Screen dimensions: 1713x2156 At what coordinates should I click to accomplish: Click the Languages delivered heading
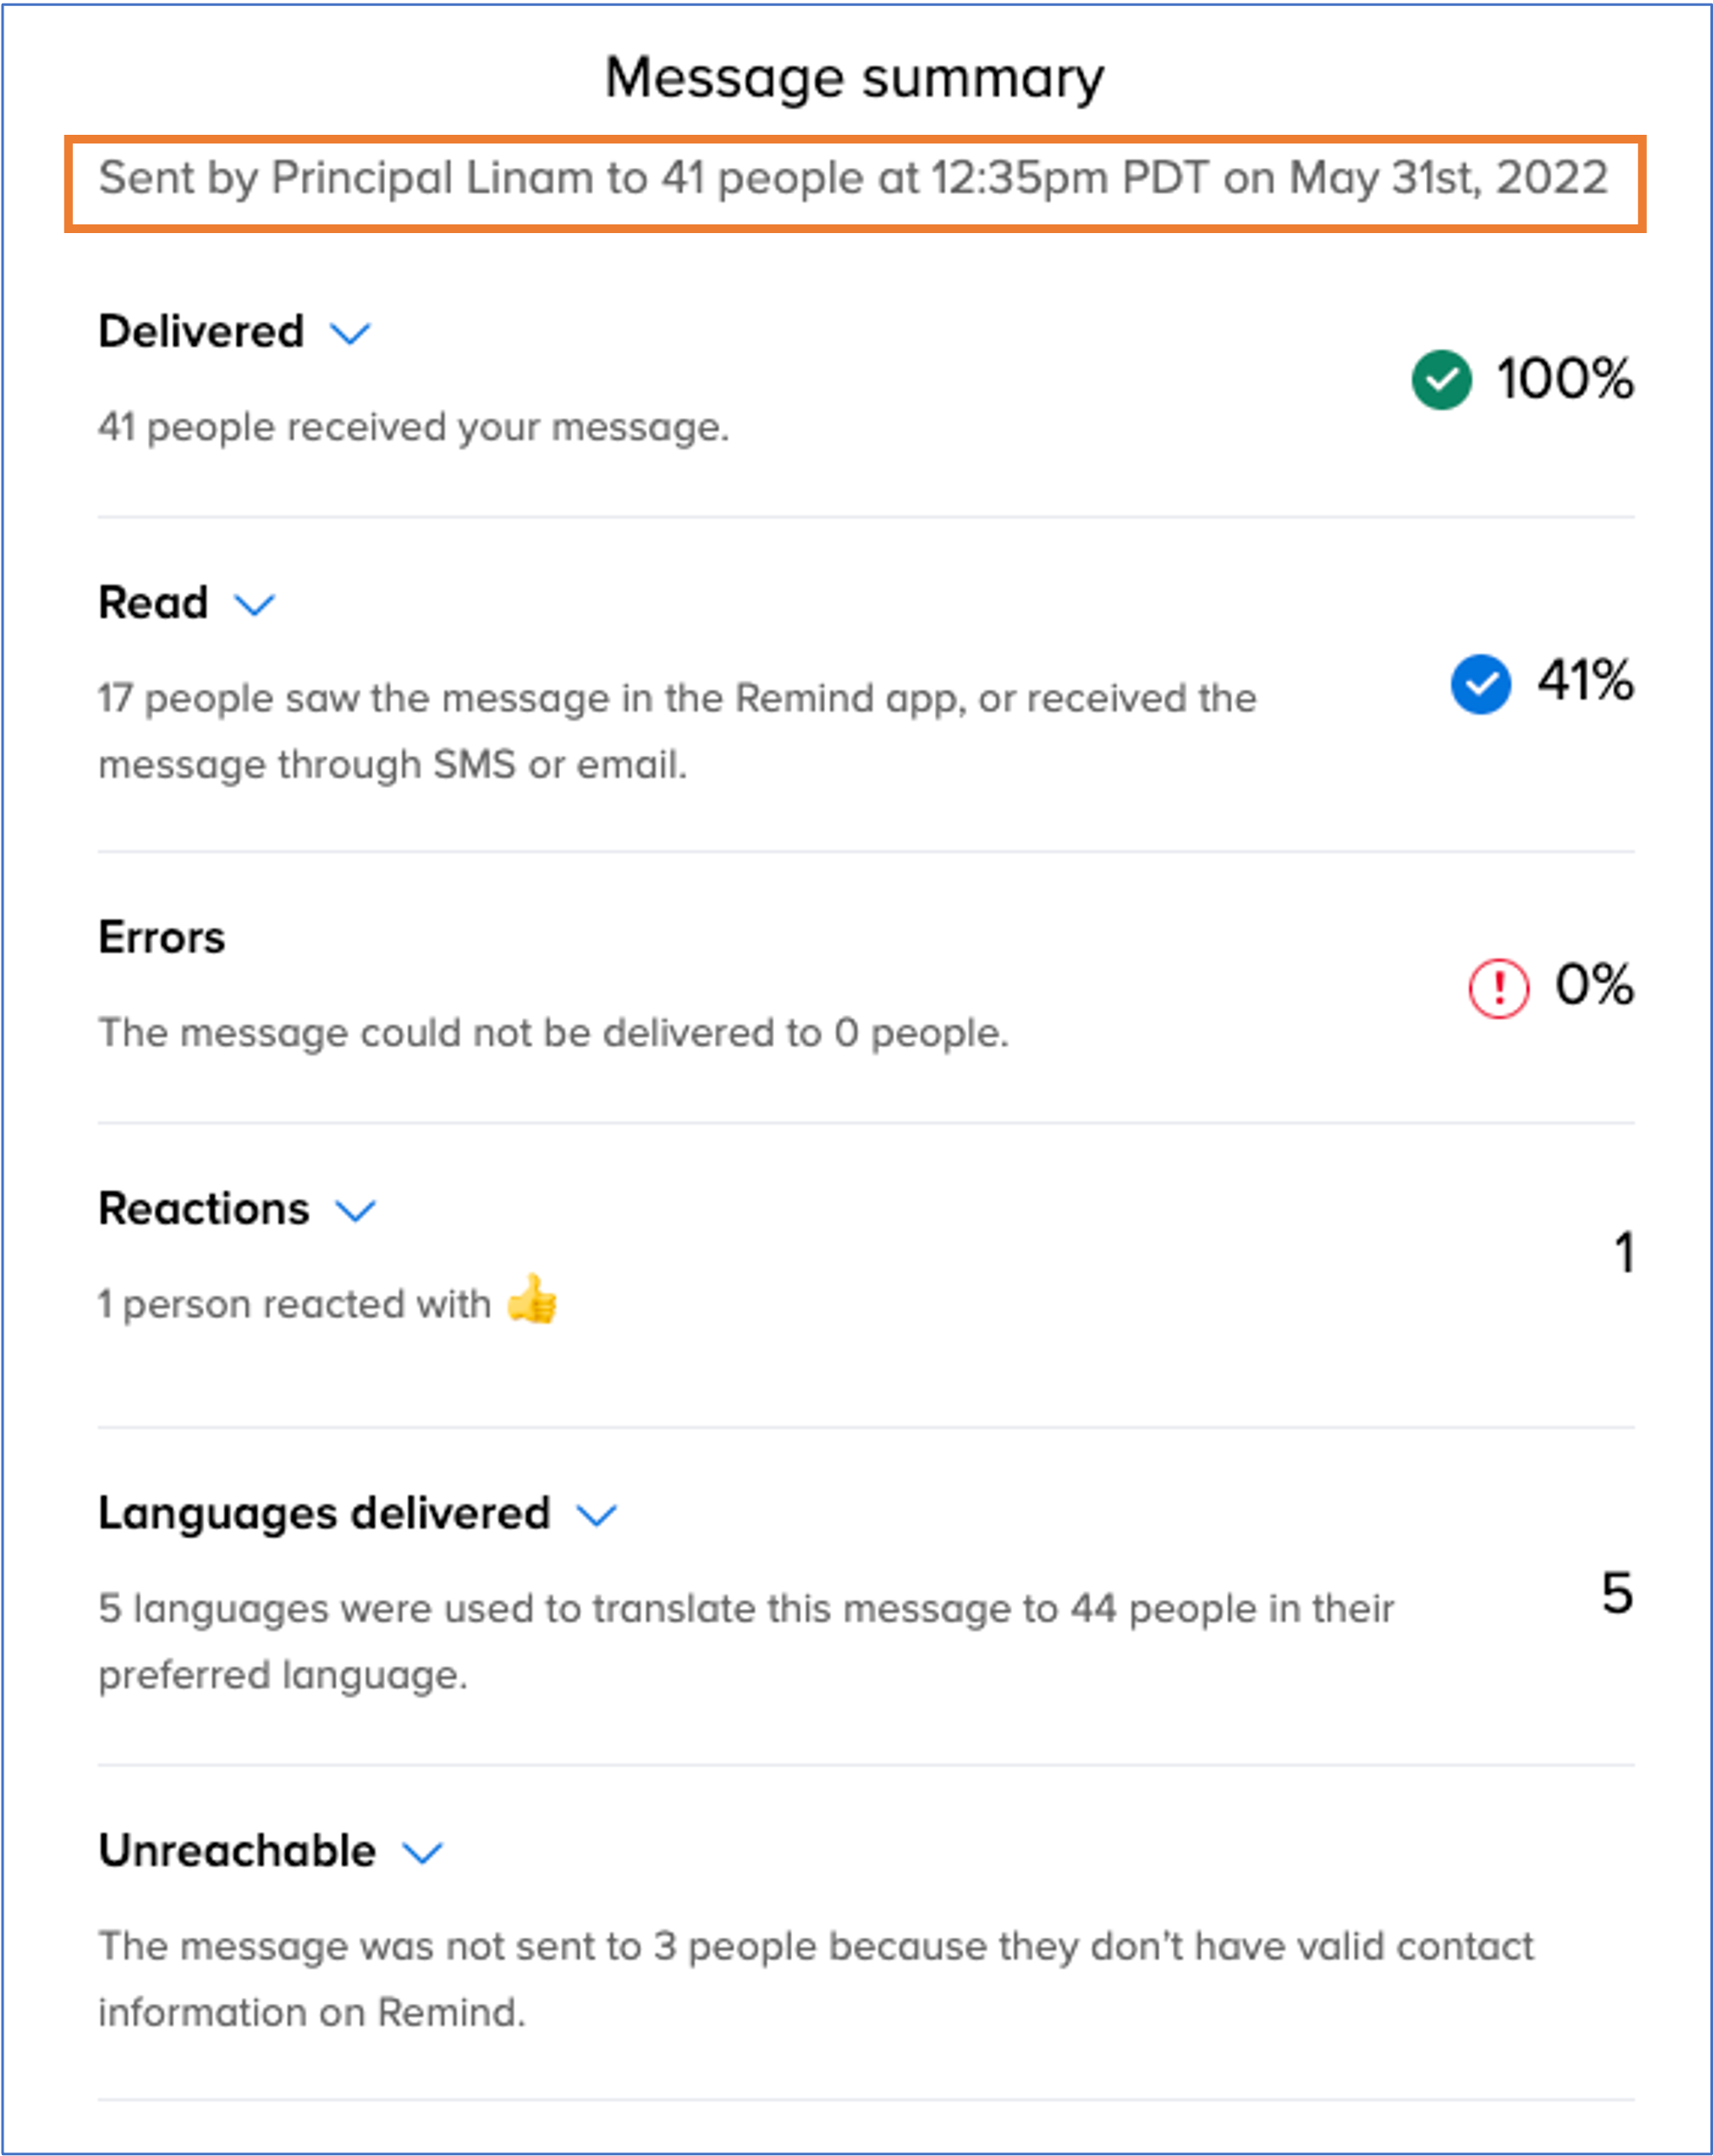coord(324,1513)
